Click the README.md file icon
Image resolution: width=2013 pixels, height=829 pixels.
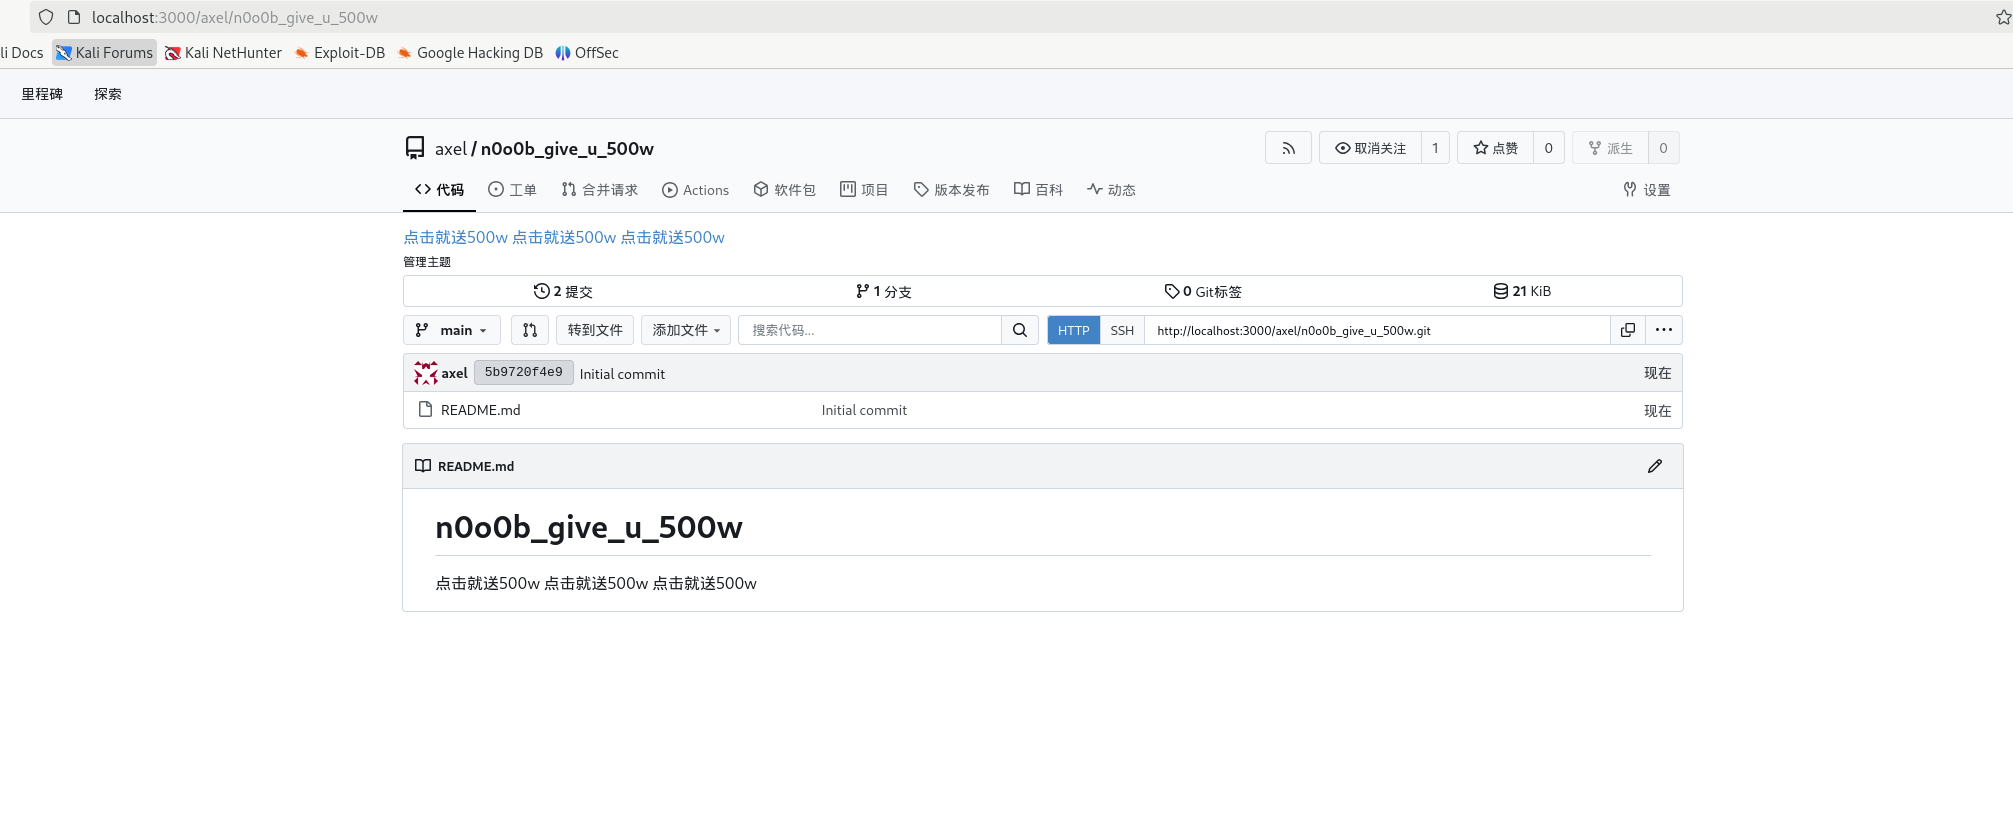pyautogui.click(x=425, y=409)
